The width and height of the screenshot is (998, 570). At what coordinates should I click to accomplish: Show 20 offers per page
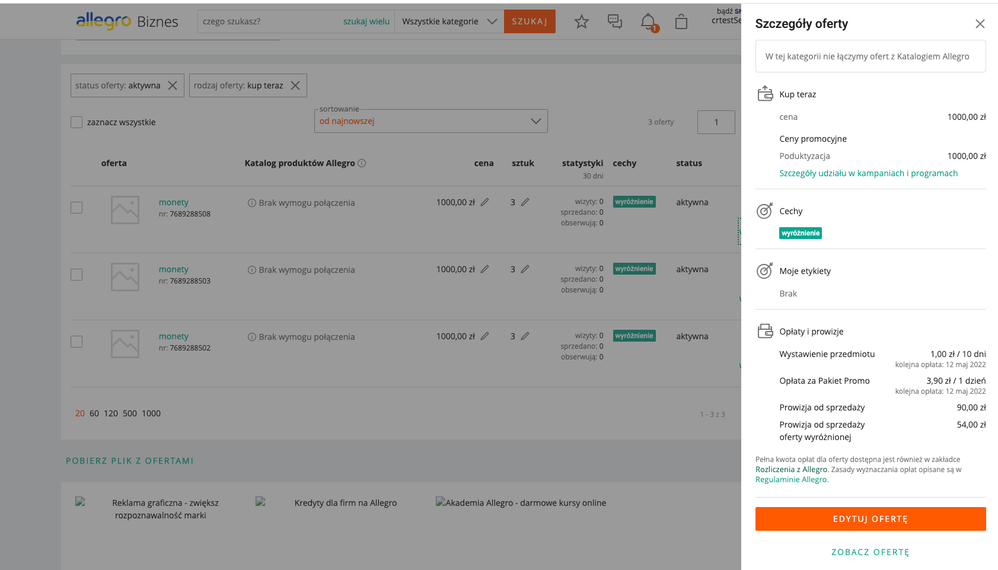click(x=80, y=414)
